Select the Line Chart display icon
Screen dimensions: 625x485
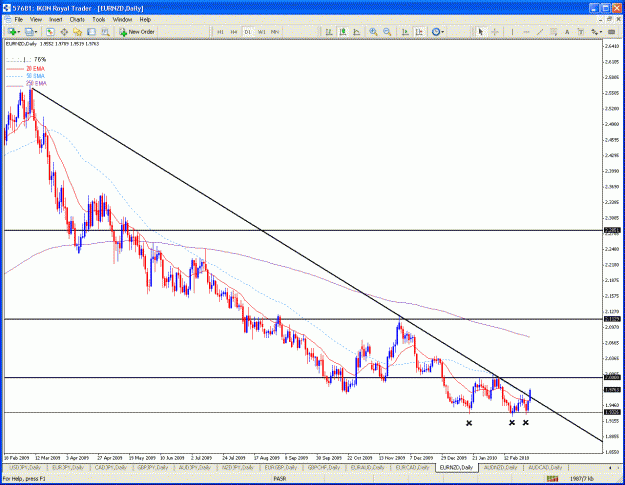pos(357,32)
